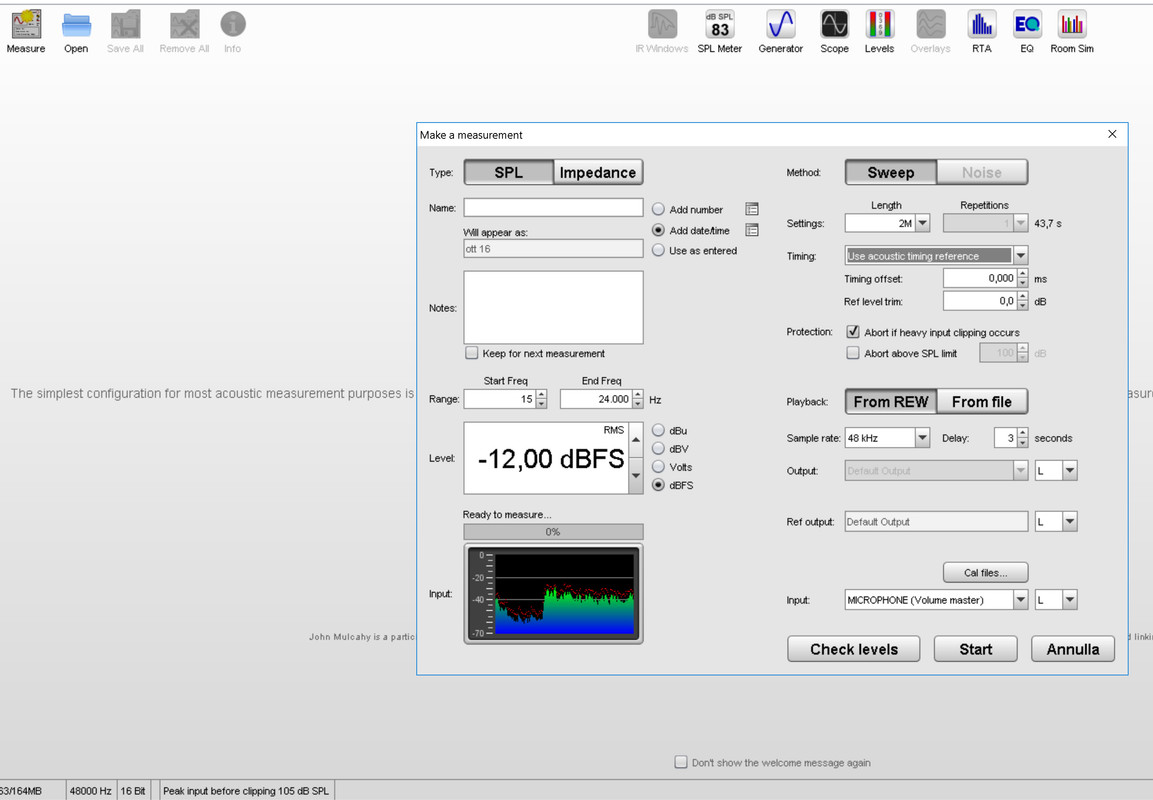The height and width of the screenshot is (800, 1153).
Task: Open the SPL Meter tool
Action: [x=720, y=32]
